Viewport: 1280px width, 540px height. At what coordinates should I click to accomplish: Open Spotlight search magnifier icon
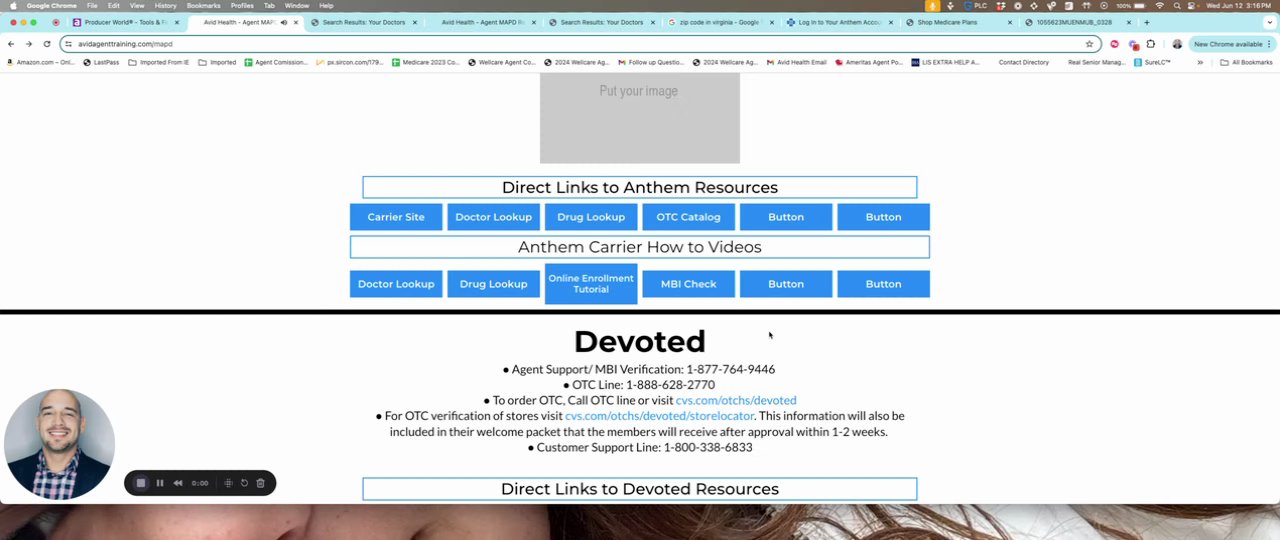tap(1176, 6)
